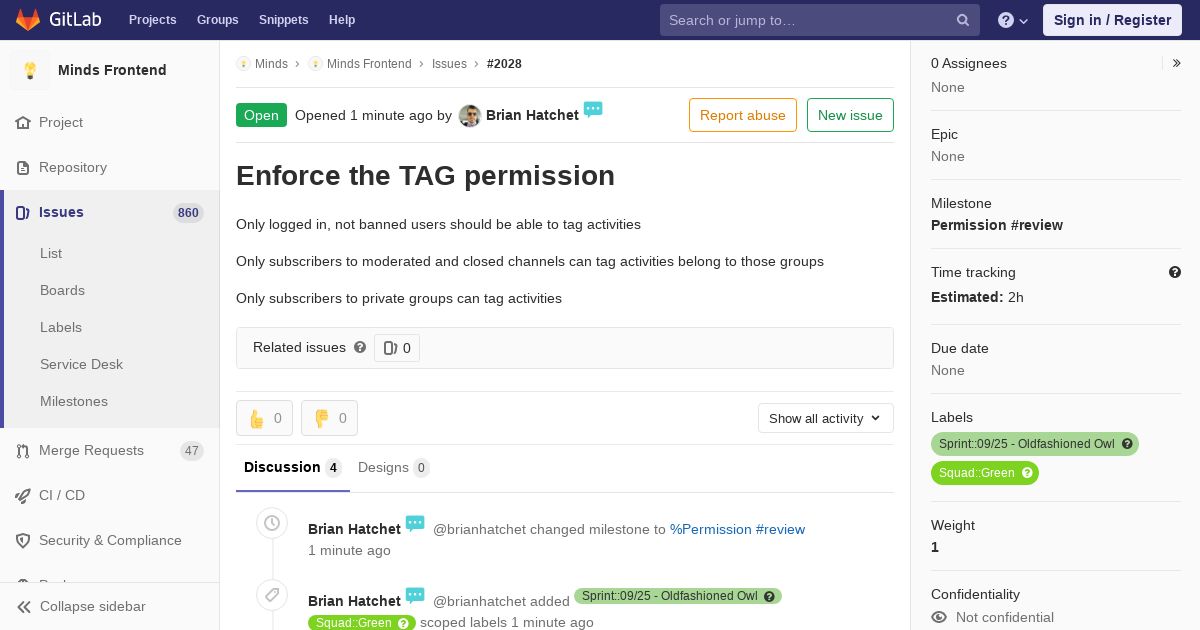
Task: Click the "Enforce the TAG permission" issue title
Action: click(426, 176)
